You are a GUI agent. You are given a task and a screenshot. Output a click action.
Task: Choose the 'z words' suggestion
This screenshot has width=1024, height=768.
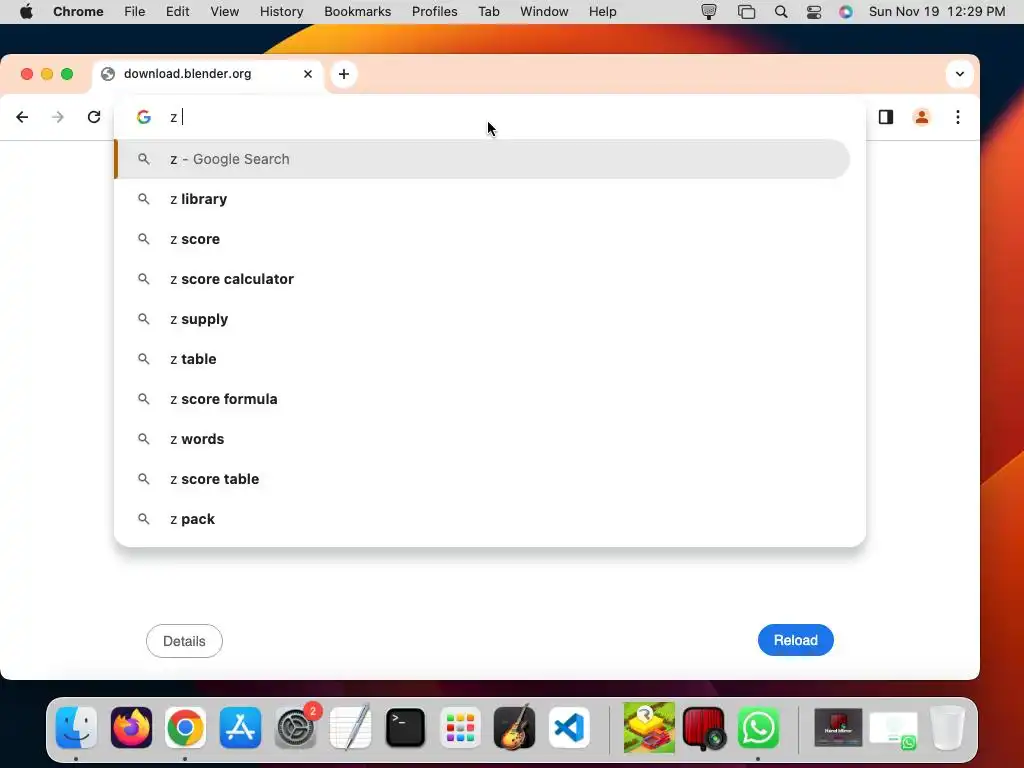[x=482, y=439]
